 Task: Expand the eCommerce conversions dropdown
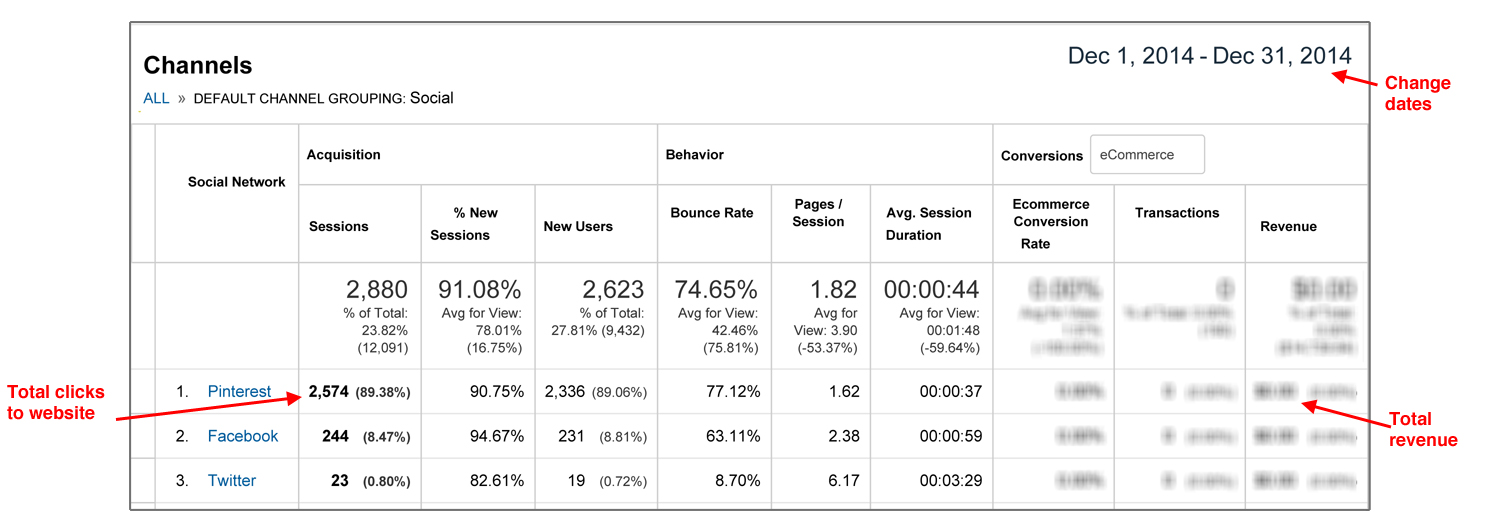pos(1147,155)
